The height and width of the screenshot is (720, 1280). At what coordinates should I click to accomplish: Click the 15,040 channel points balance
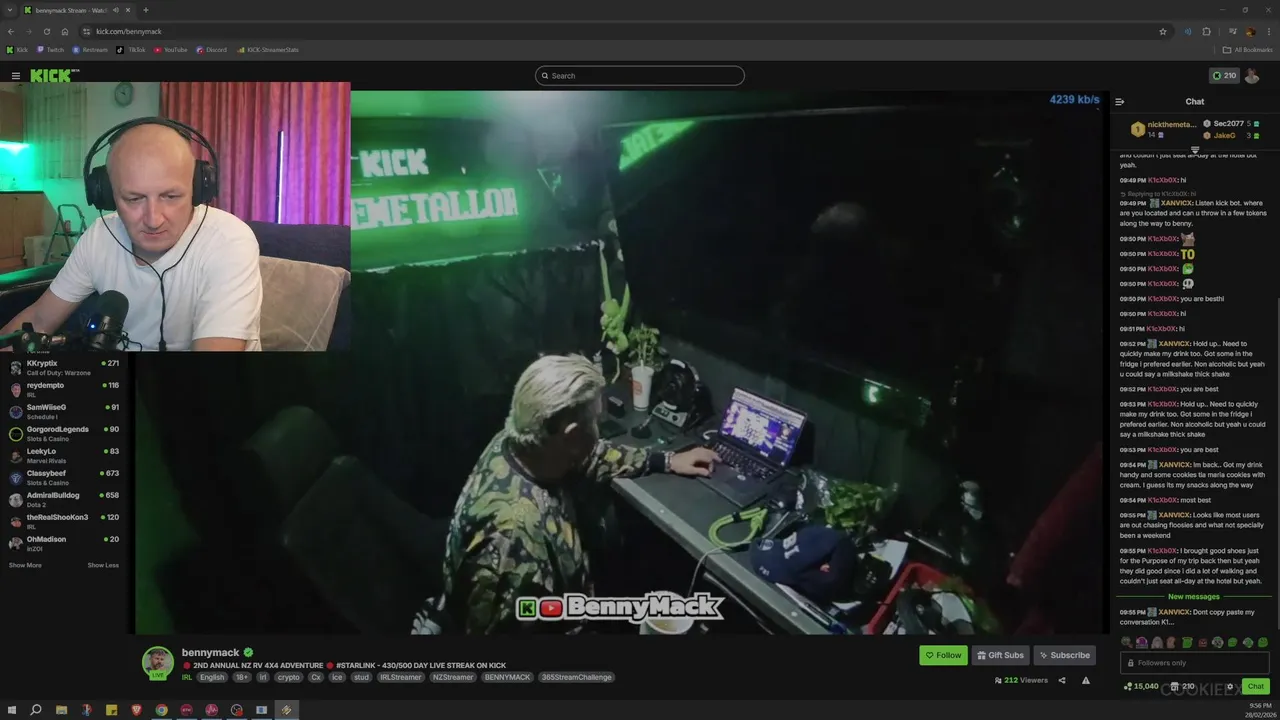click(x=1141, y=686)
